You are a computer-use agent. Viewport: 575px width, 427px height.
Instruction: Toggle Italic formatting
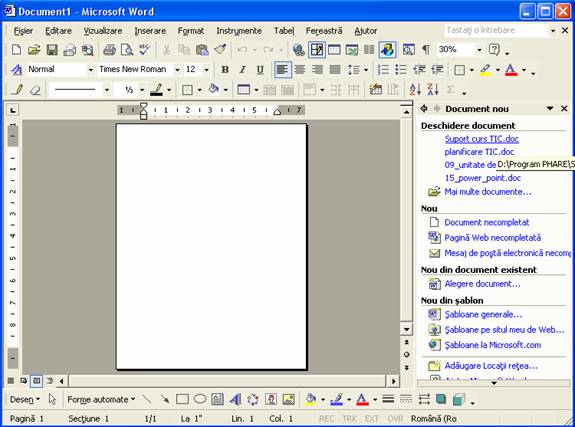click(x=242, y=70)
